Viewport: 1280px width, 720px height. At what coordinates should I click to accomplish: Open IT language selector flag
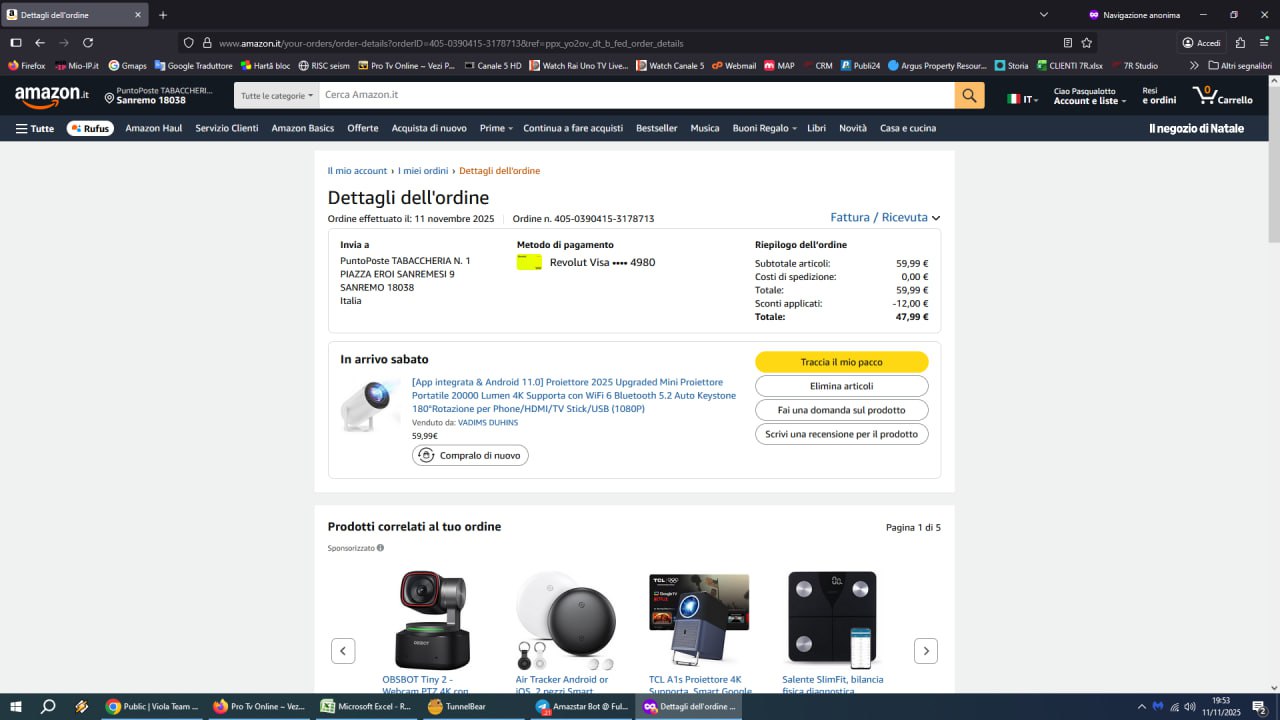tap(1022, 99)
